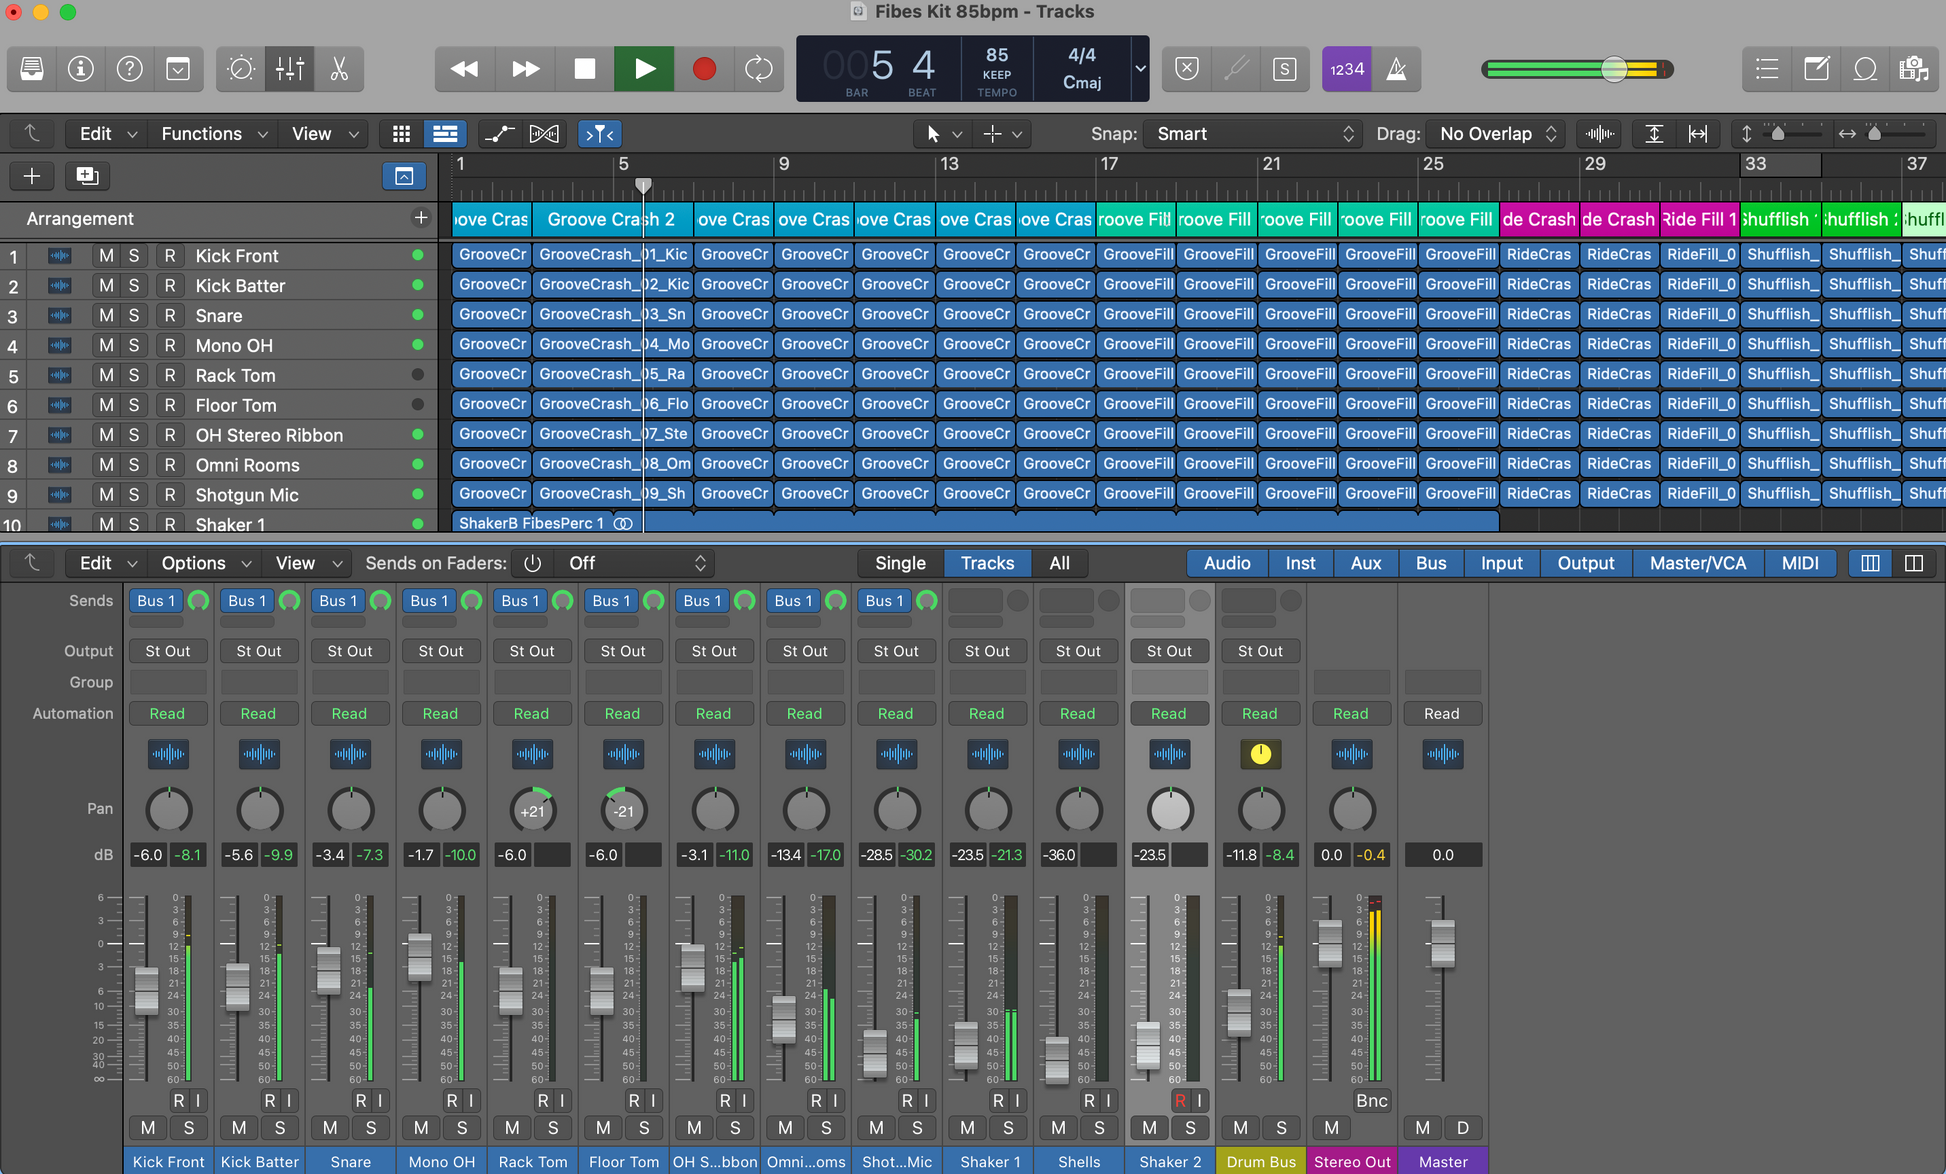
Task: Click the Aux channel filter button
Action: coord(1365,563)
